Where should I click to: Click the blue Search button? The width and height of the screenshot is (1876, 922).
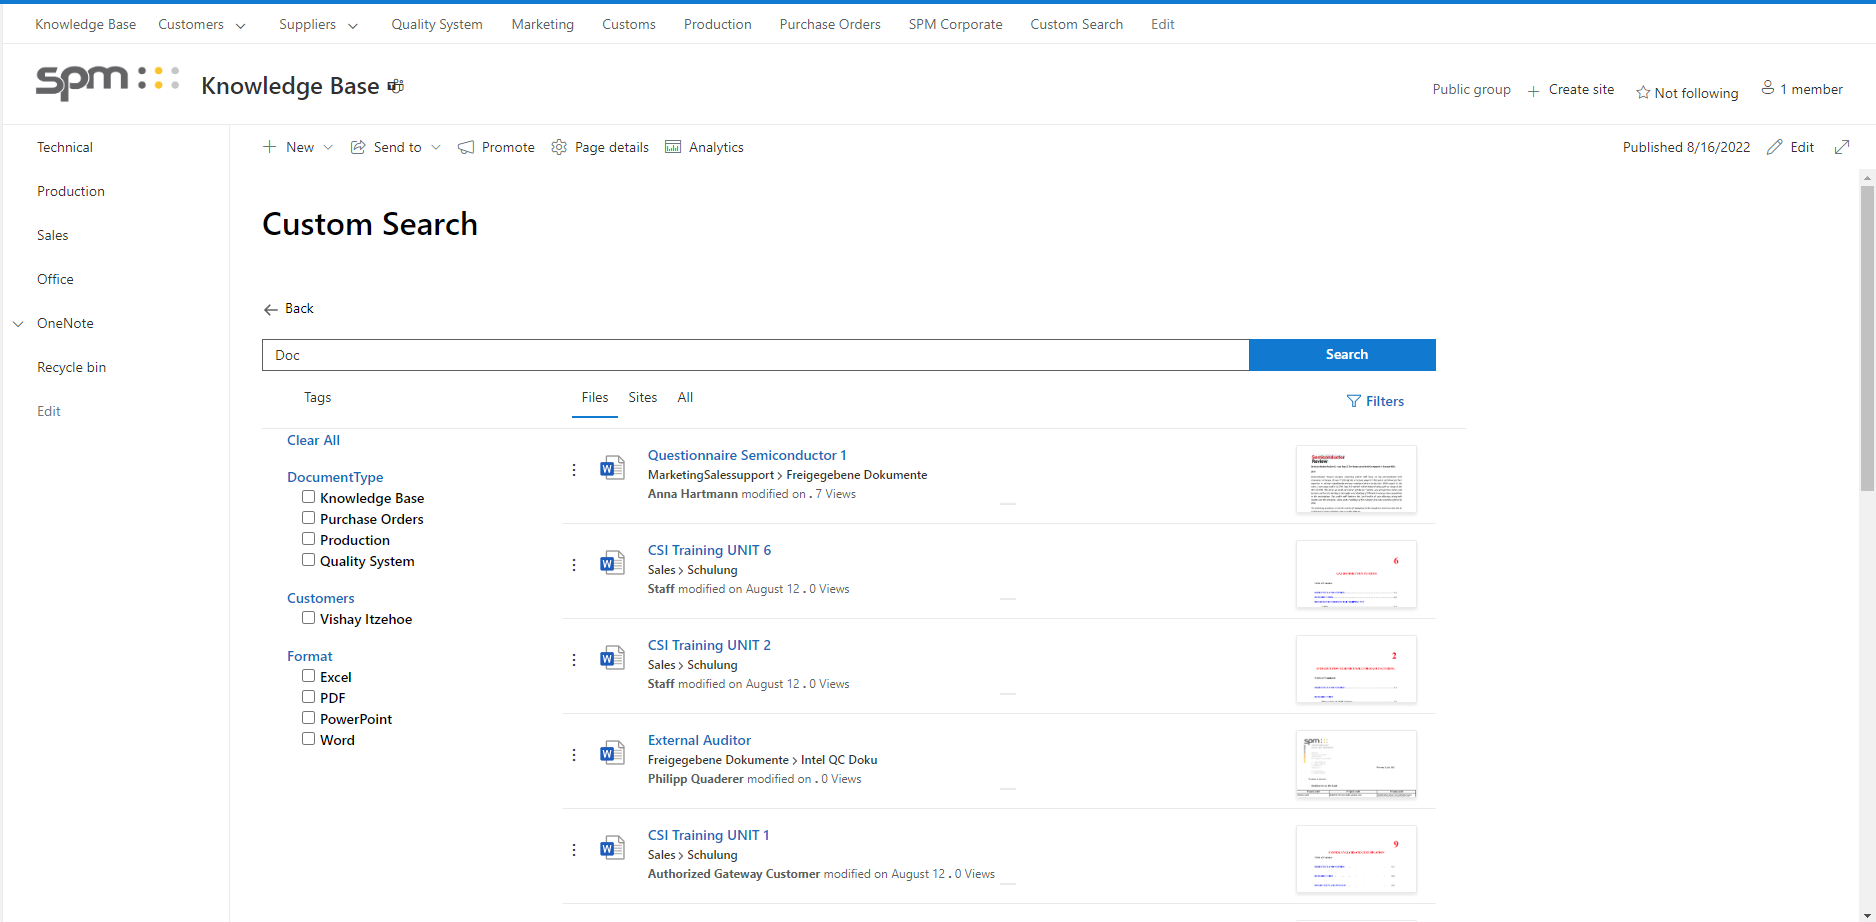pyautogui.click(x=1343, y=355)
